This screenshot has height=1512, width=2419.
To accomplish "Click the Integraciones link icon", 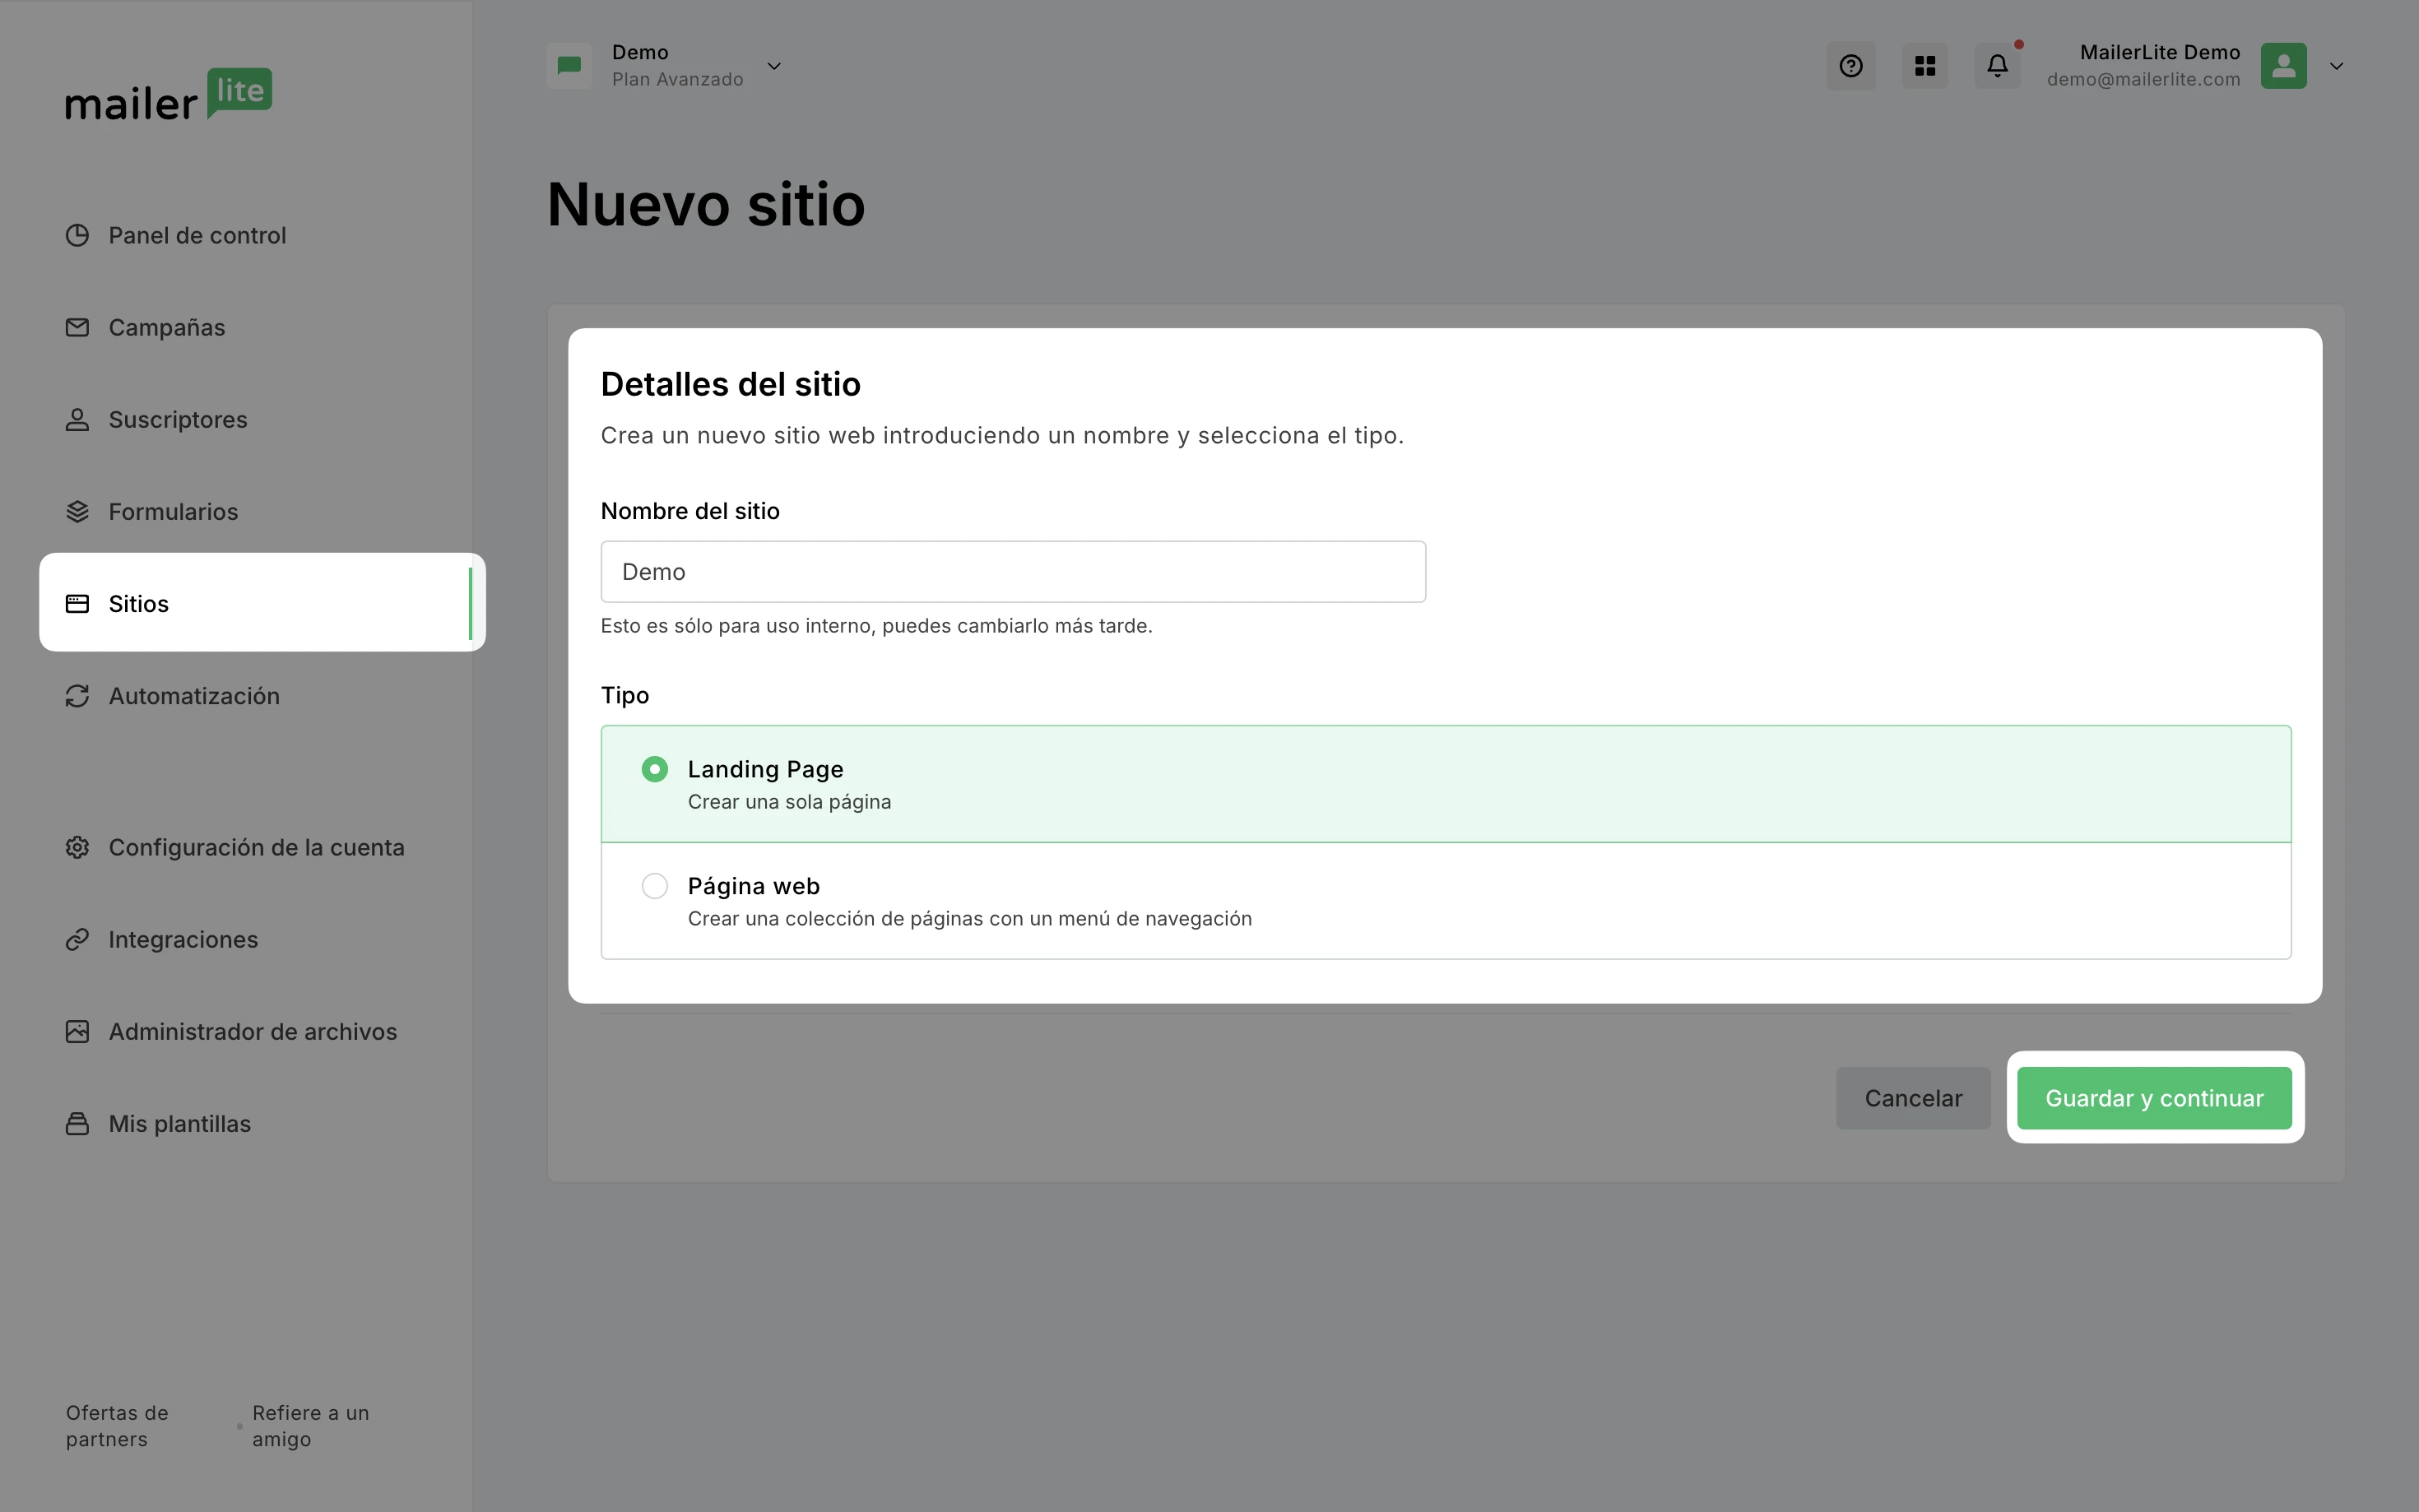I will (x=77, y=939).
